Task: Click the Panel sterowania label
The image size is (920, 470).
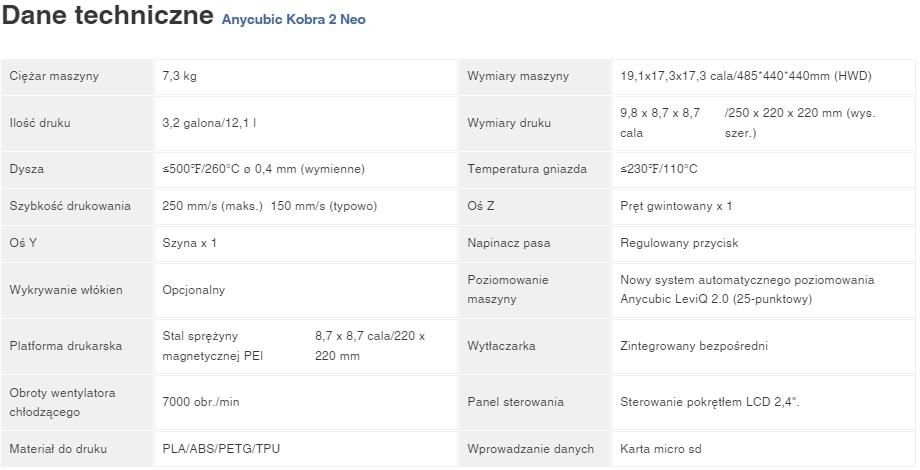Action: [515, 402]
